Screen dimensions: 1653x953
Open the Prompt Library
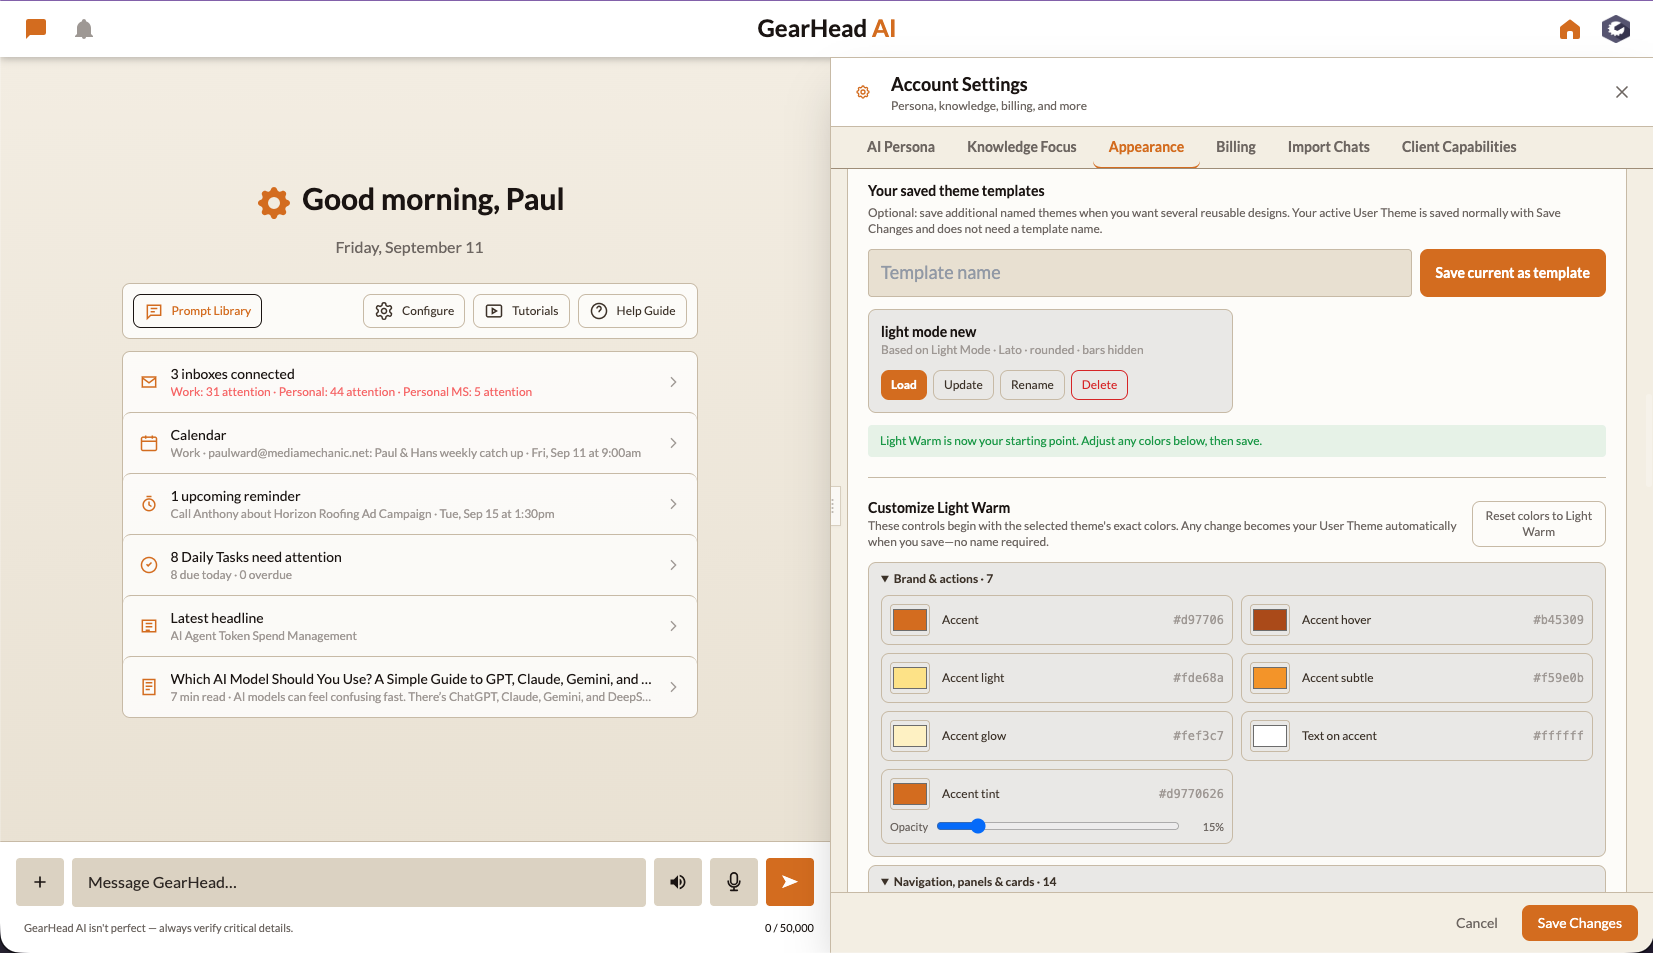coord(198,311)
